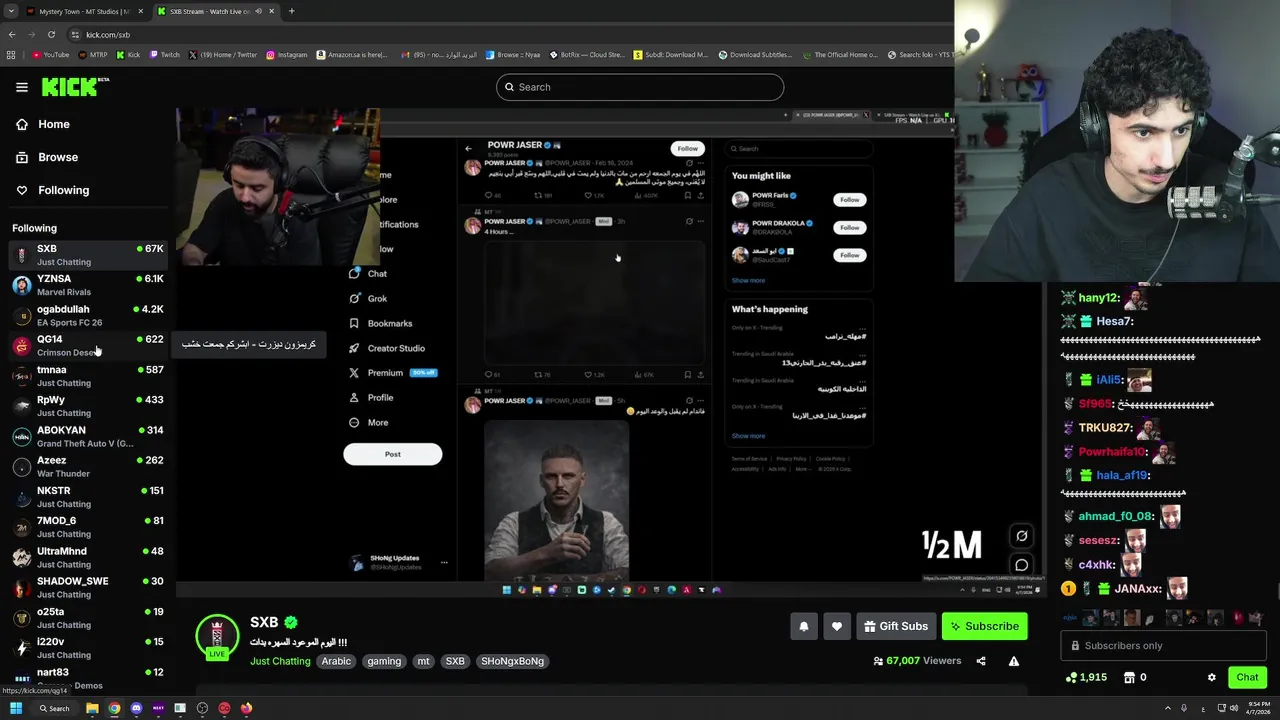This screenshot has width=1280, height=720.
Task: Open the Browse section
Action: [58, 157]
